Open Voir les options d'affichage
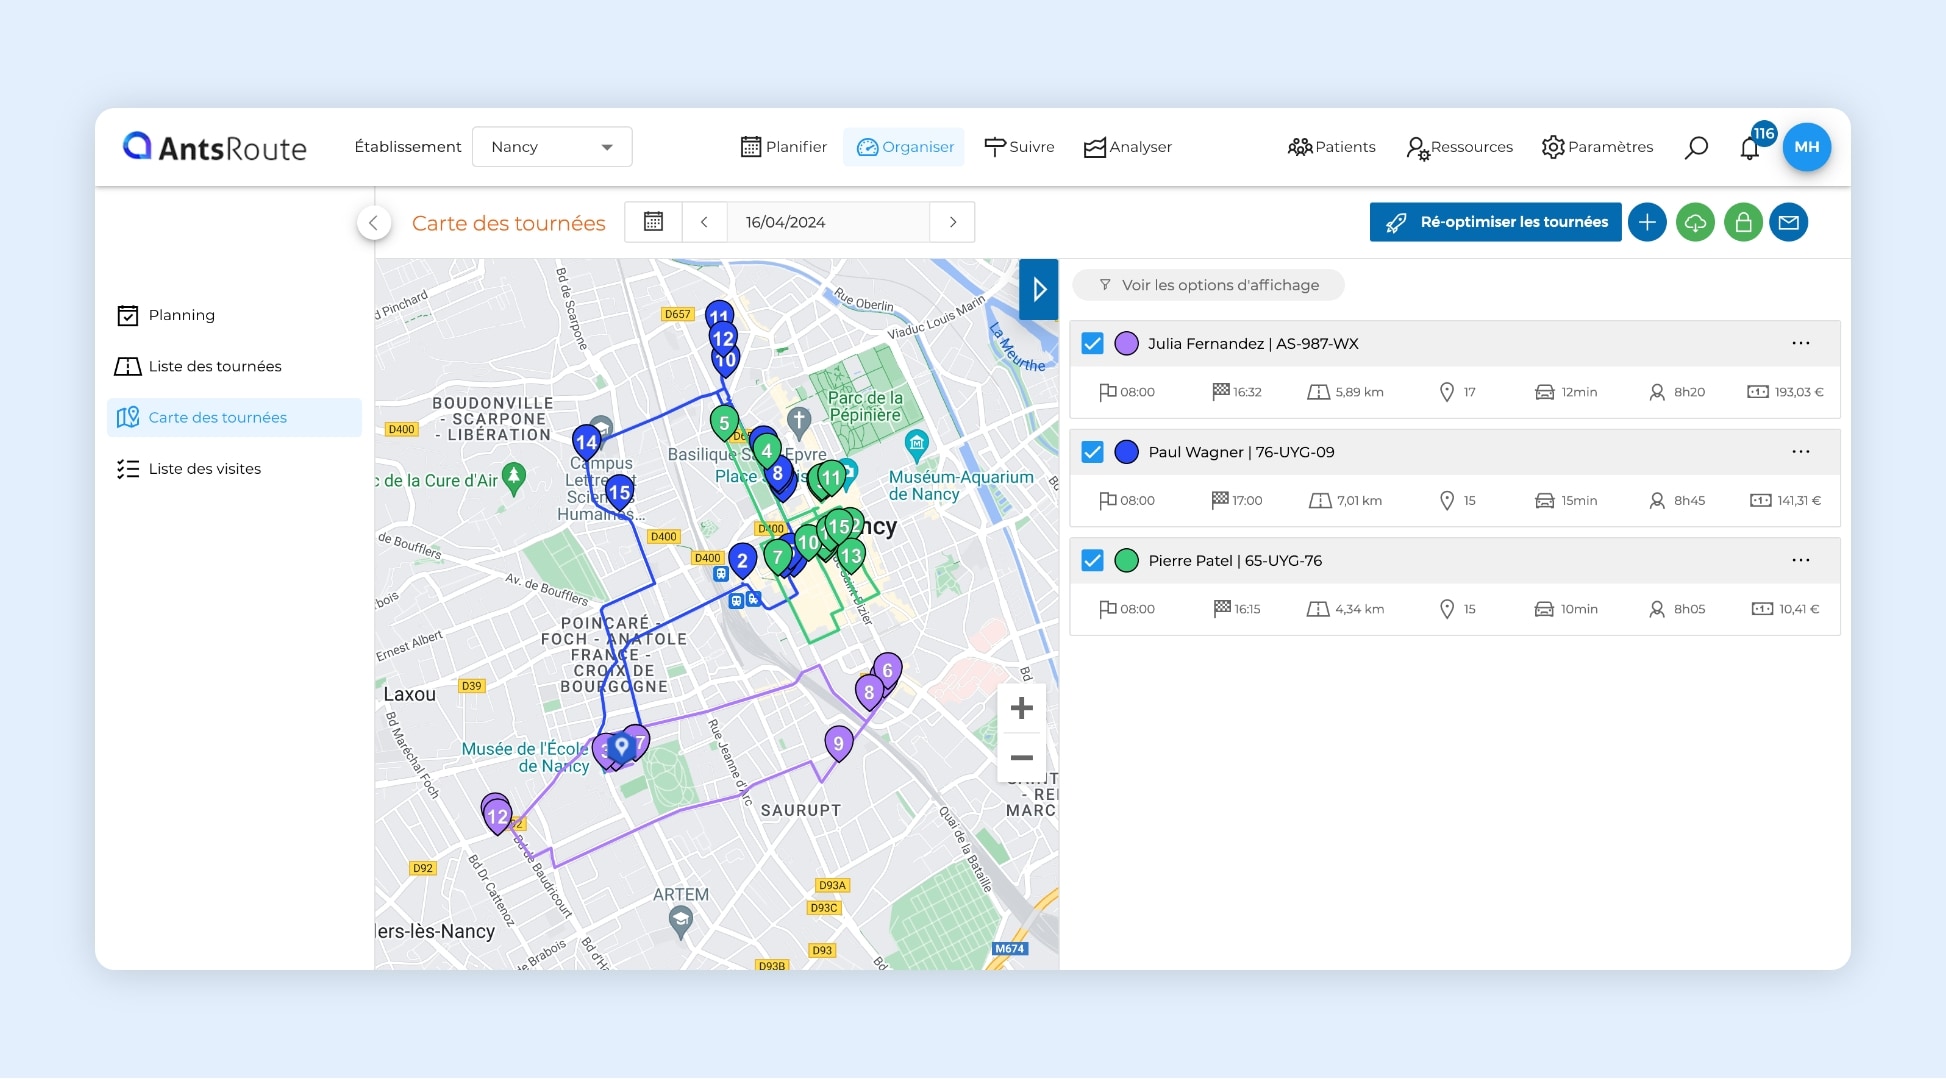Screen dimensions: 1946x1079 1208,285
